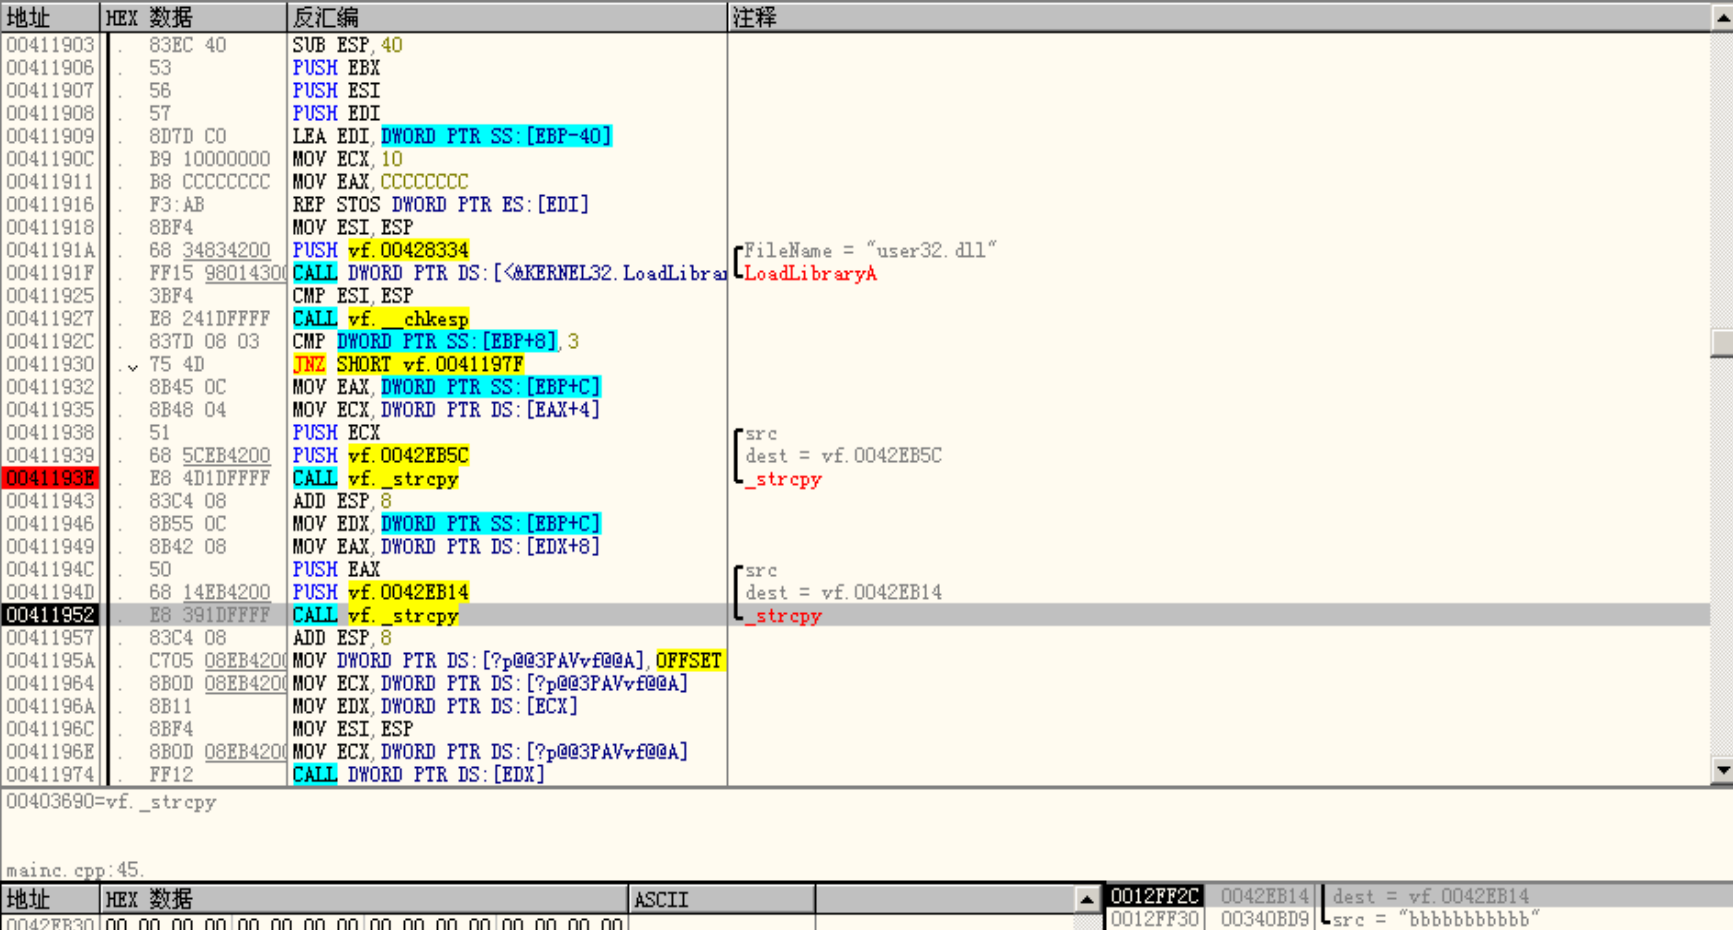The height and width of the screenshot is (930, 1733).
Task: Select address 00411903 in the disassembly
Action: [50, 45]
